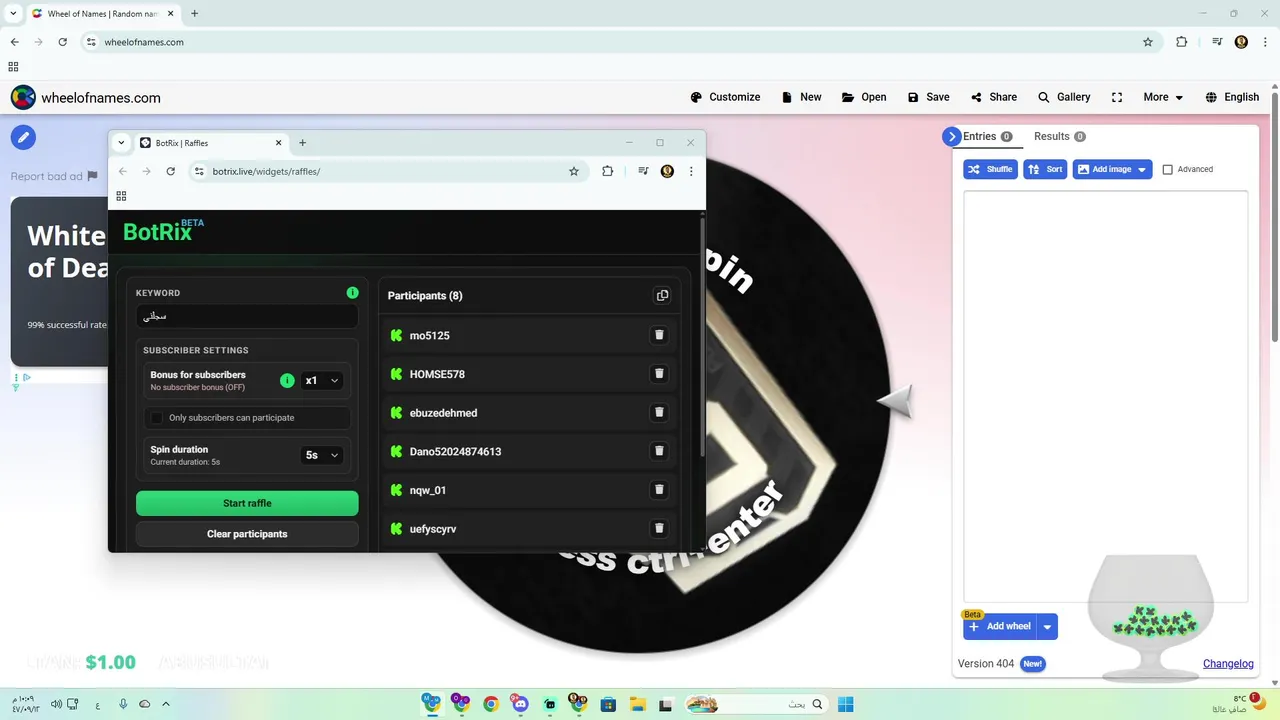
Task: Start the raffle in BotRix
Action: (x=247, y=503)
